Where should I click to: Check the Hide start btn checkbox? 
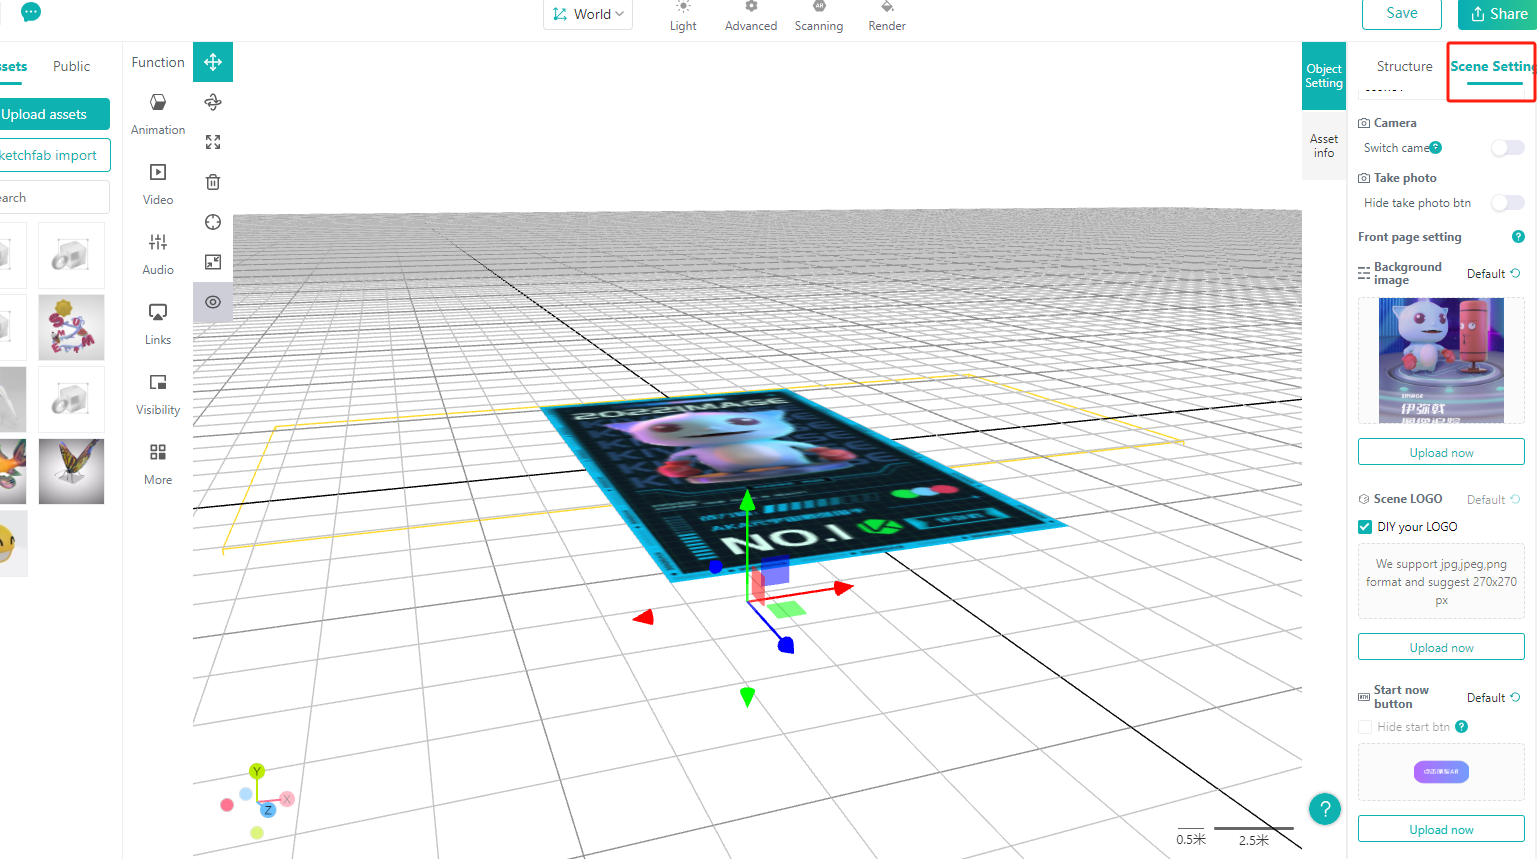click(1365, 727)
